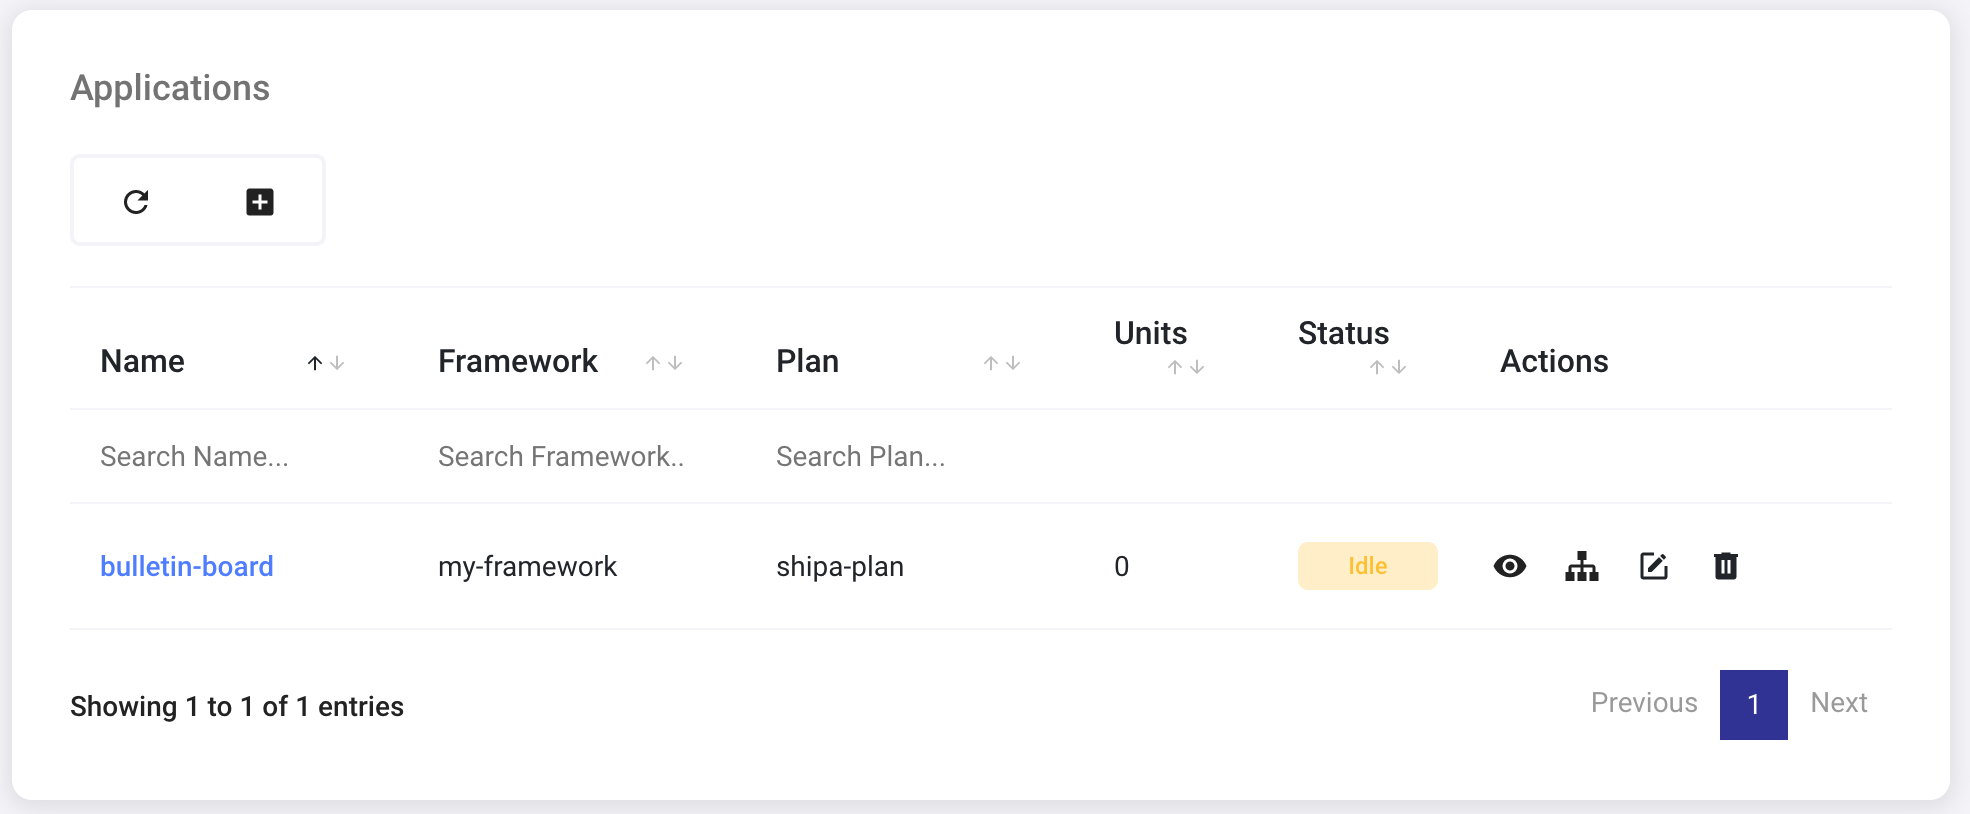Click the edit pencil icon for bulletin-board
Viewport: 1970px width, 814px height.
1654,566
